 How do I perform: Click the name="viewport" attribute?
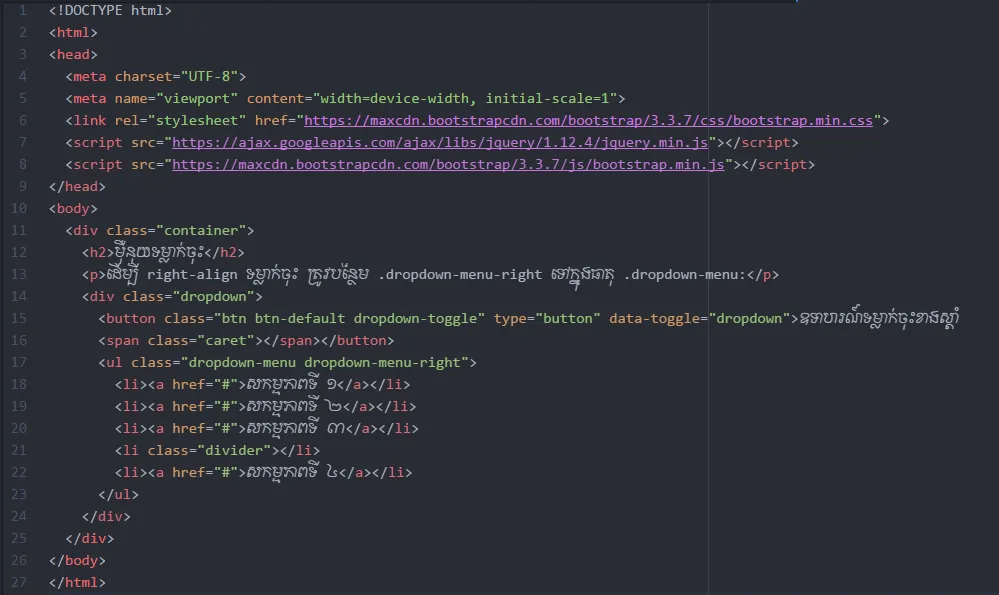(x=176, y=99)
